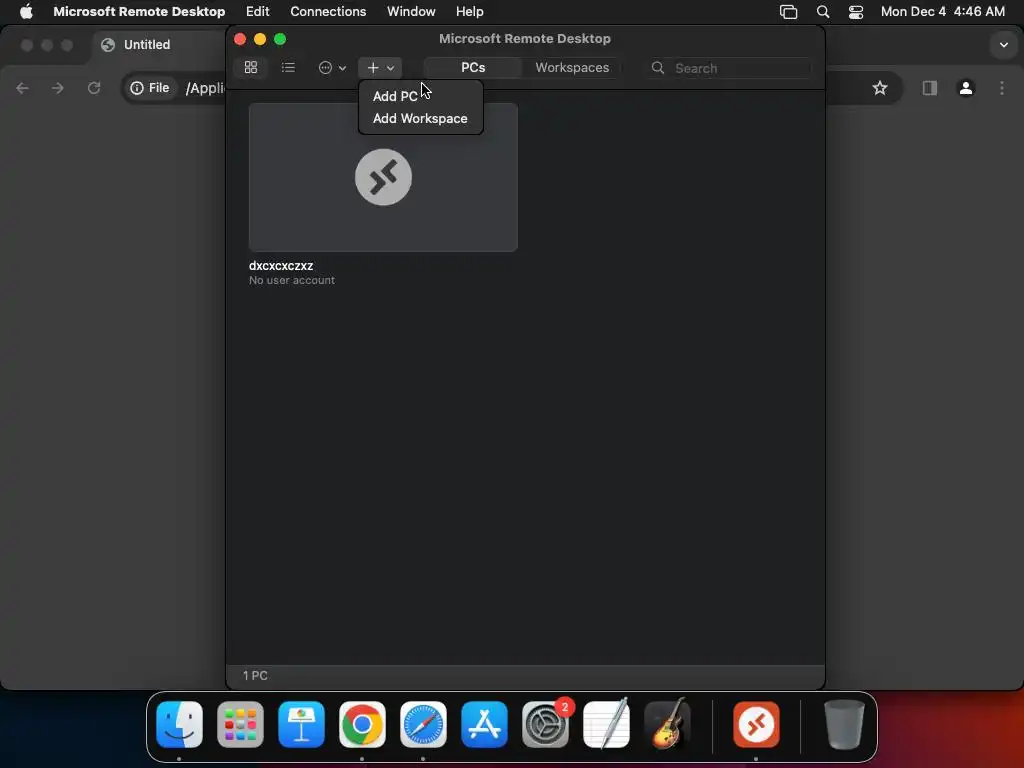The width and height of the screenshot is (1024, 768).
Task: Select the PCs tab
Action: 473,67
